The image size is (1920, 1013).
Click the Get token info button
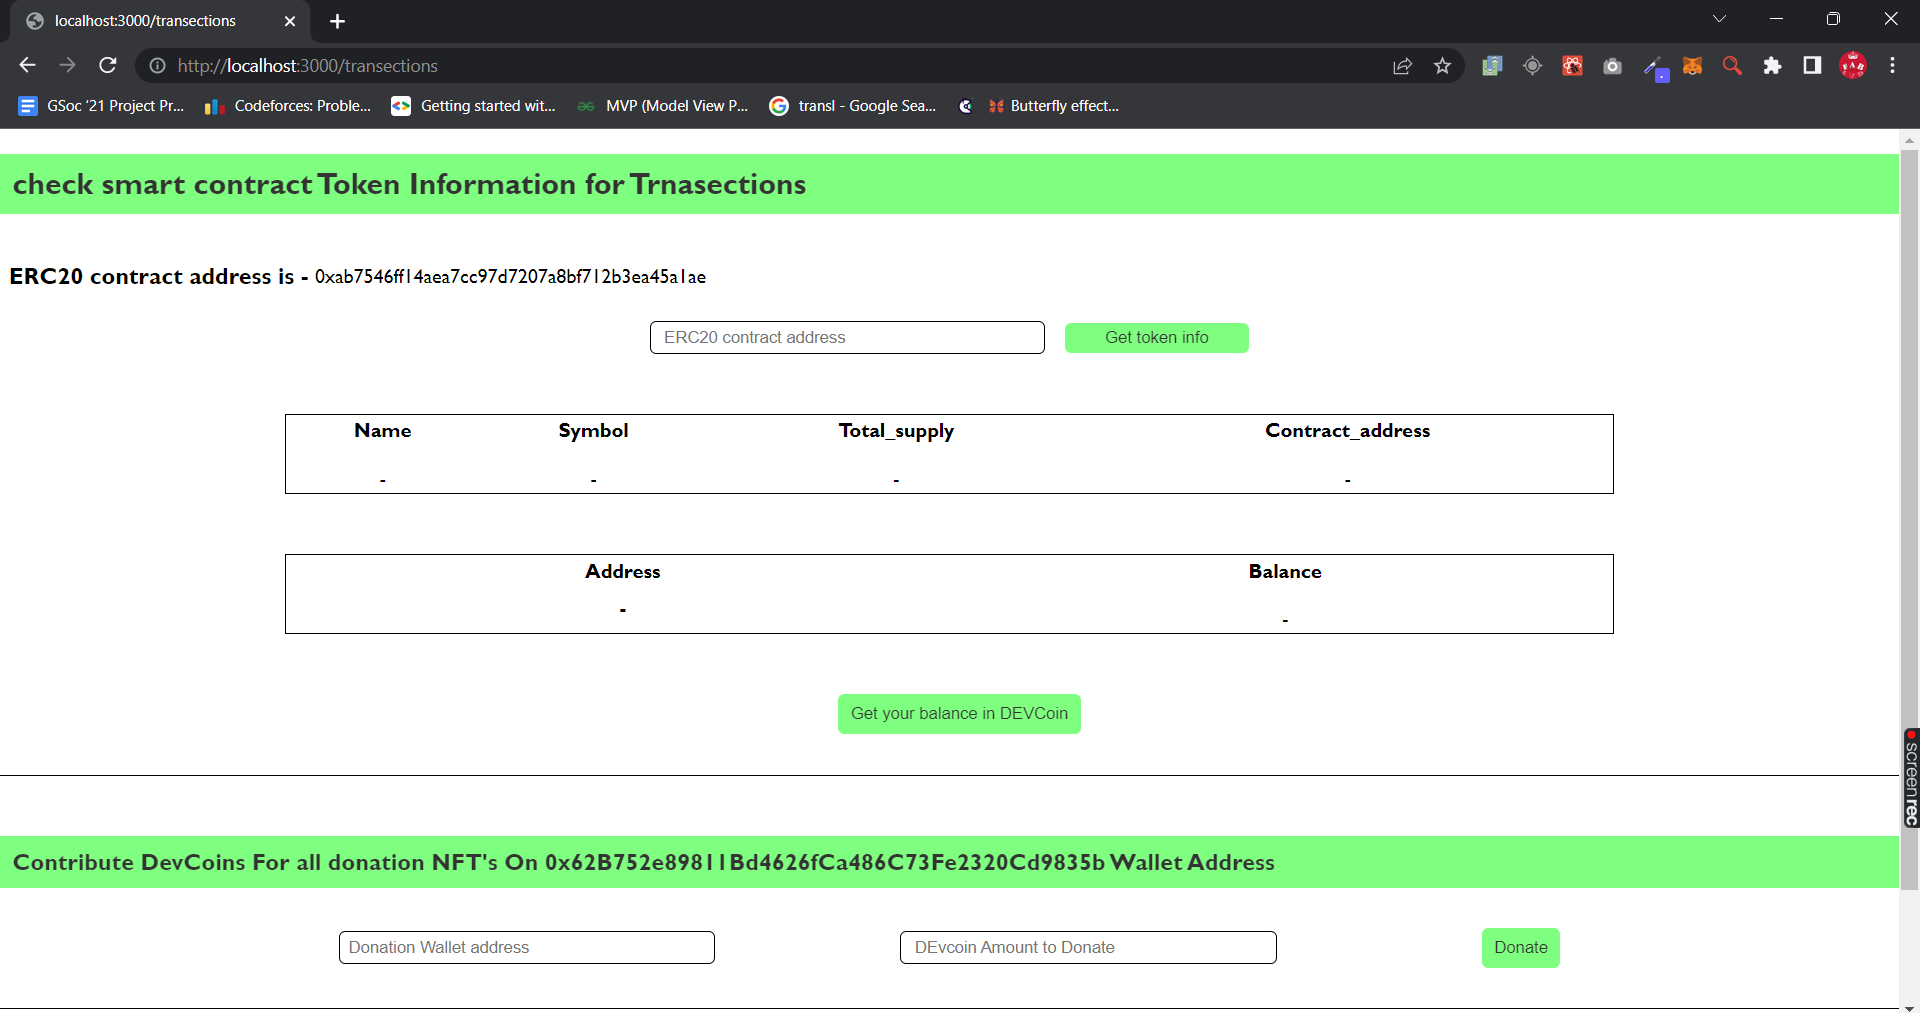(x=1157, y=338)
